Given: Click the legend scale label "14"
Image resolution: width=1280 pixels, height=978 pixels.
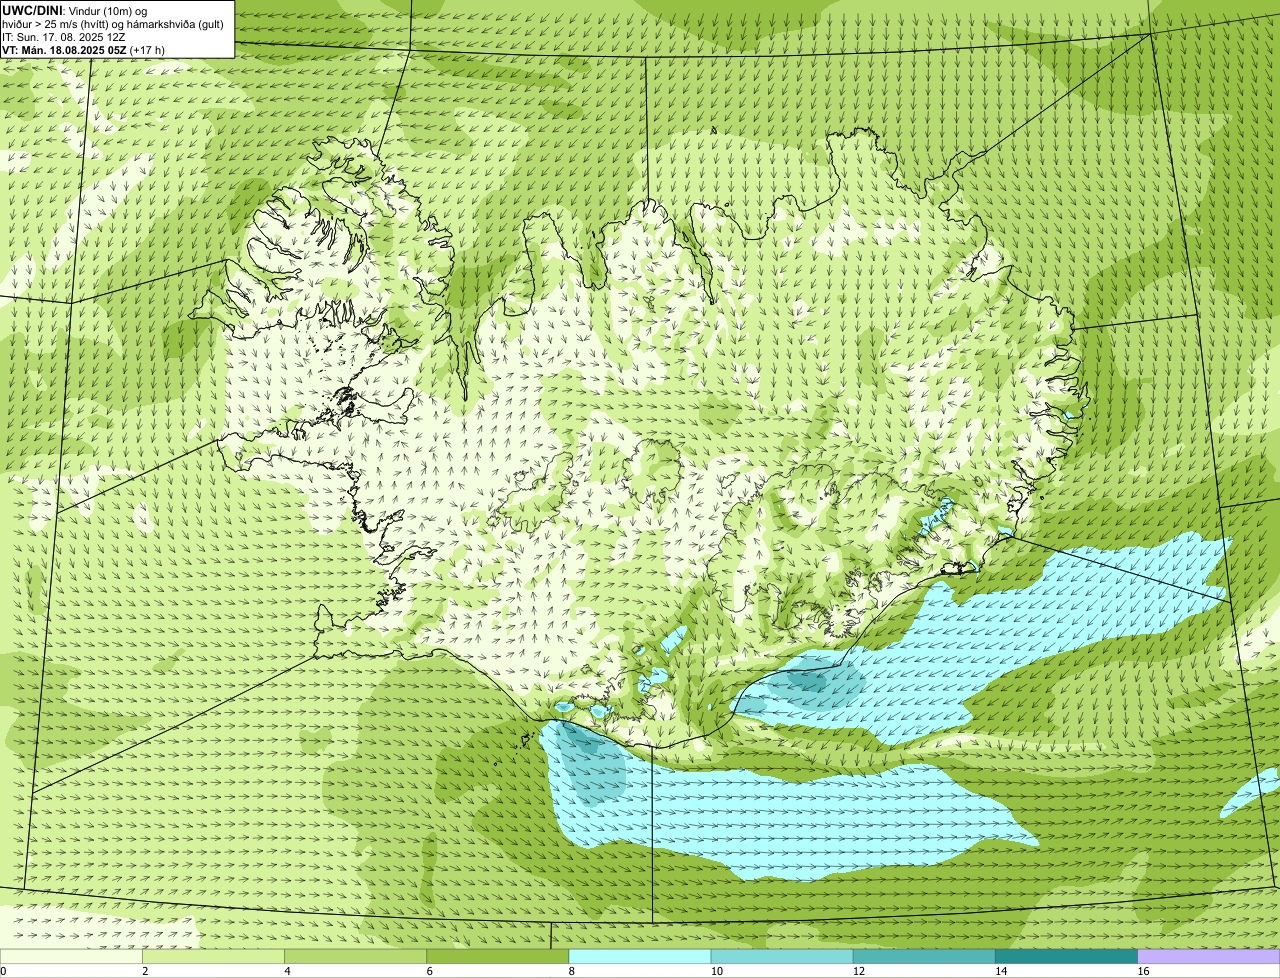Looking at the screenshot, I should tap(1000, 971).
